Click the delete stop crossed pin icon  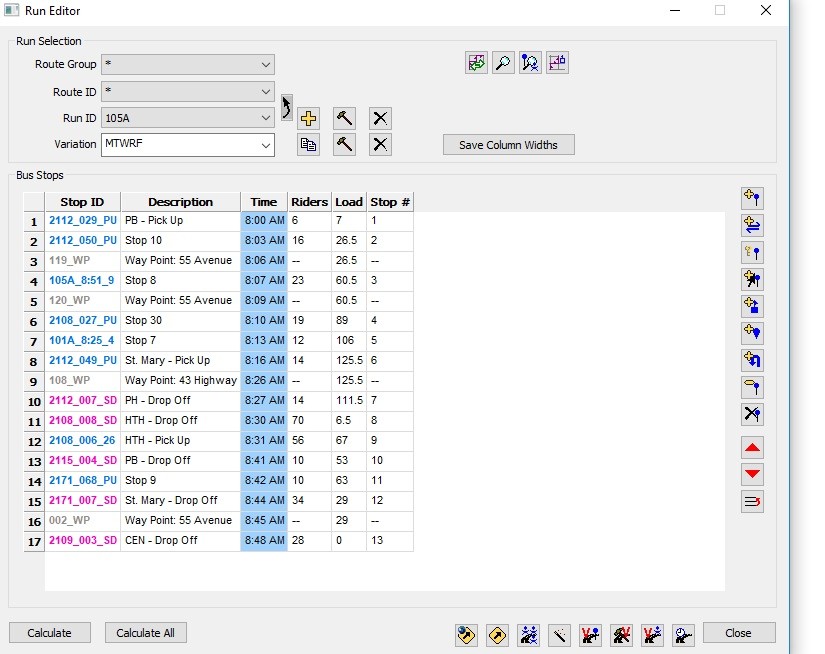click(x=752, y=415)
